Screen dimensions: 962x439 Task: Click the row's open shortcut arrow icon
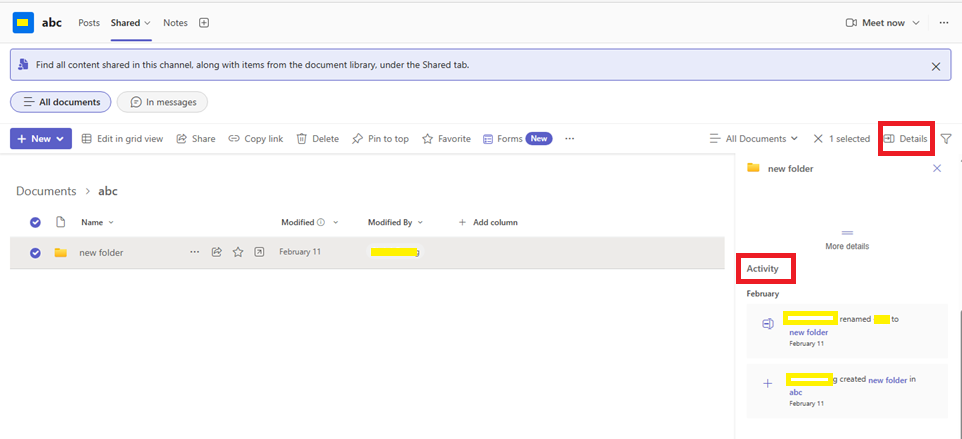coord(259,252)
